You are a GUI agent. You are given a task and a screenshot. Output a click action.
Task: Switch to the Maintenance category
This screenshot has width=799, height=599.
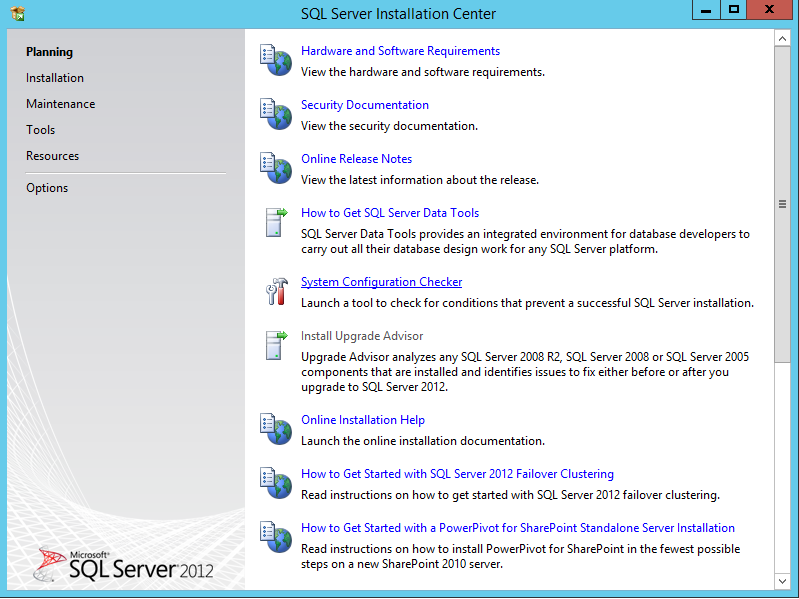coord(60,104)
